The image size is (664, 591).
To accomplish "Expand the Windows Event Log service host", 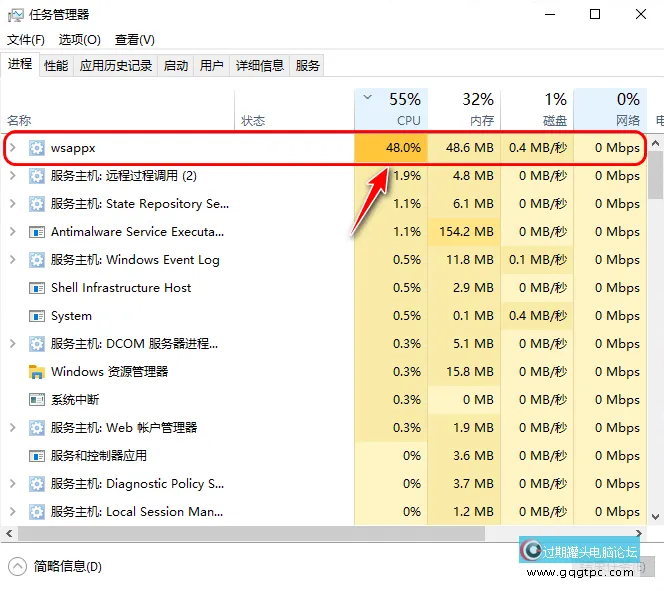I will pyautogui.click(x=13, y=260).
